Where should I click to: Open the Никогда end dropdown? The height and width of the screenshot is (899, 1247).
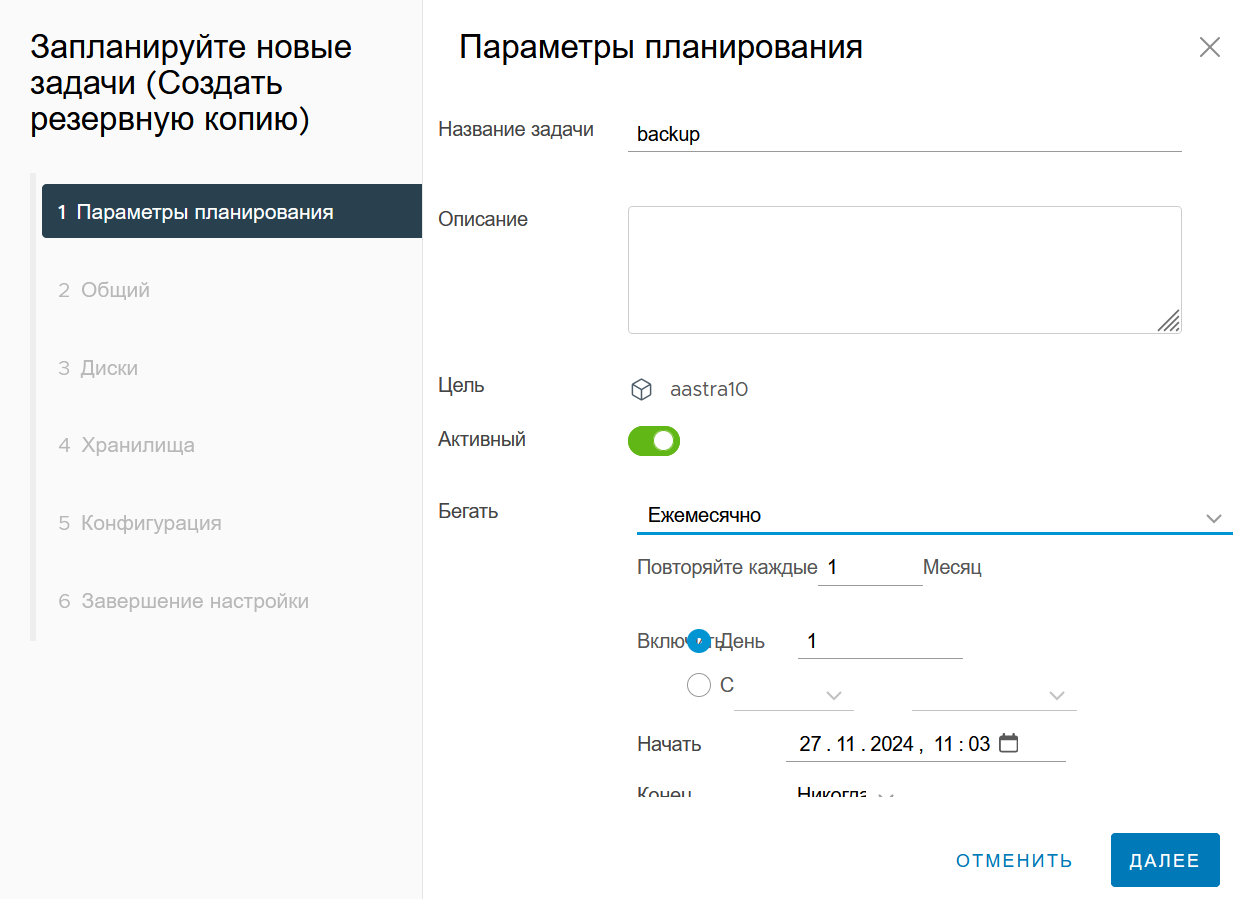point(845,793)
